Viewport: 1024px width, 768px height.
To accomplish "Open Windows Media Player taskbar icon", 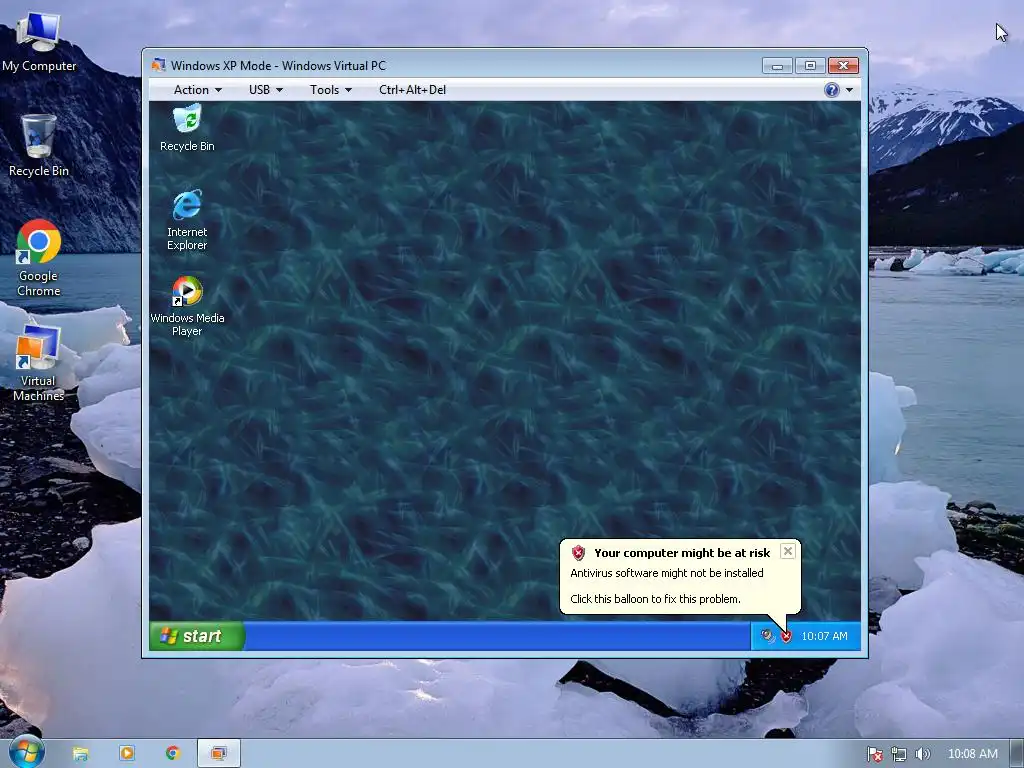I will [127, 754].
